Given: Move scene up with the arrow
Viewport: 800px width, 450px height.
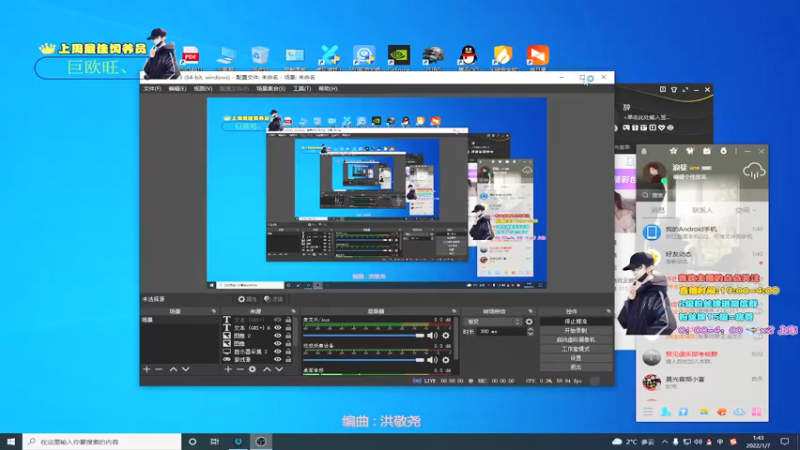Looking at the screenshot, I should click(173, 369).
